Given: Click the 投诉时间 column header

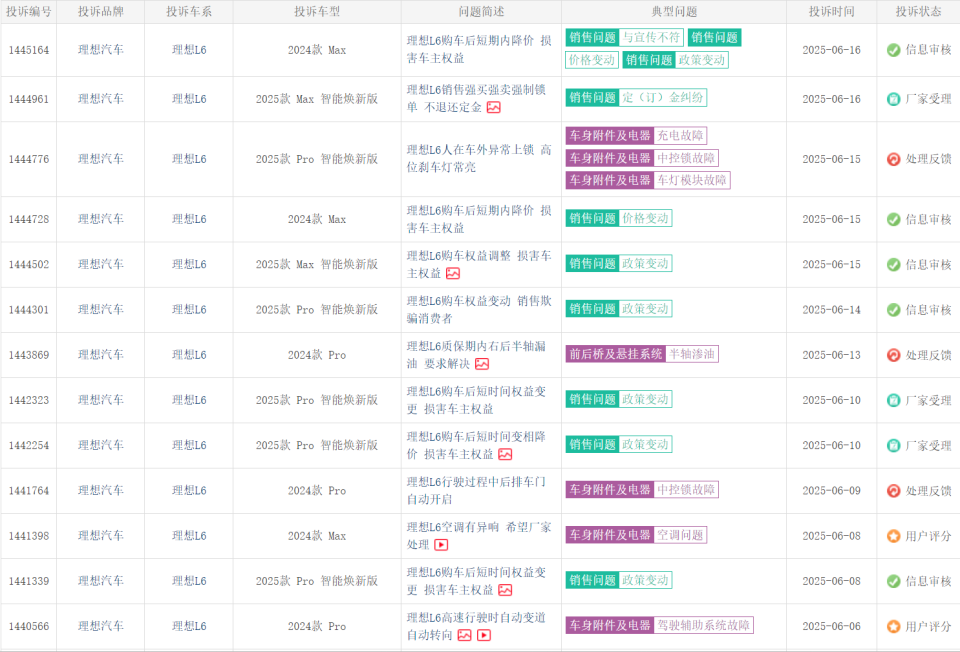Looking at the screenshot, I should tap(831, 12).
